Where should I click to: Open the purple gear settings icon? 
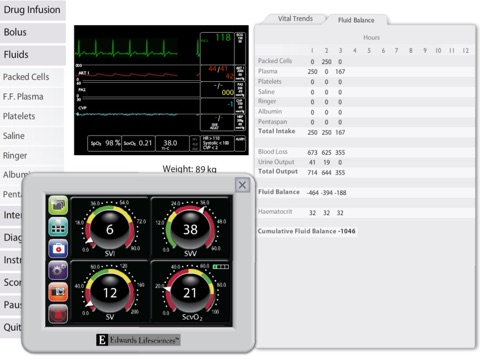(x=58, y=270)
